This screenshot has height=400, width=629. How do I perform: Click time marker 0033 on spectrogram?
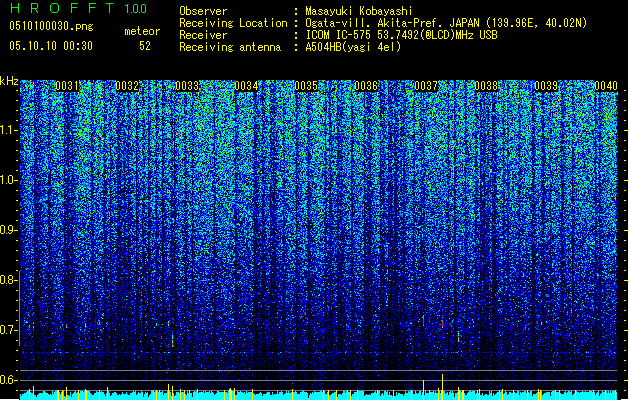pos(187,86)
